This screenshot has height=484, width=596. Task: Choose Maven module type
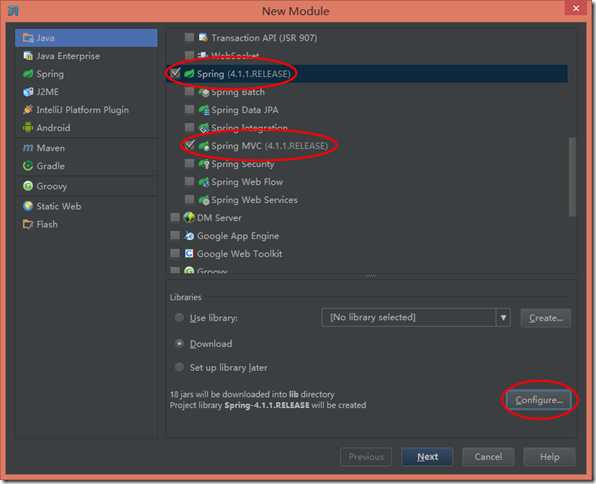coord(87,148)
